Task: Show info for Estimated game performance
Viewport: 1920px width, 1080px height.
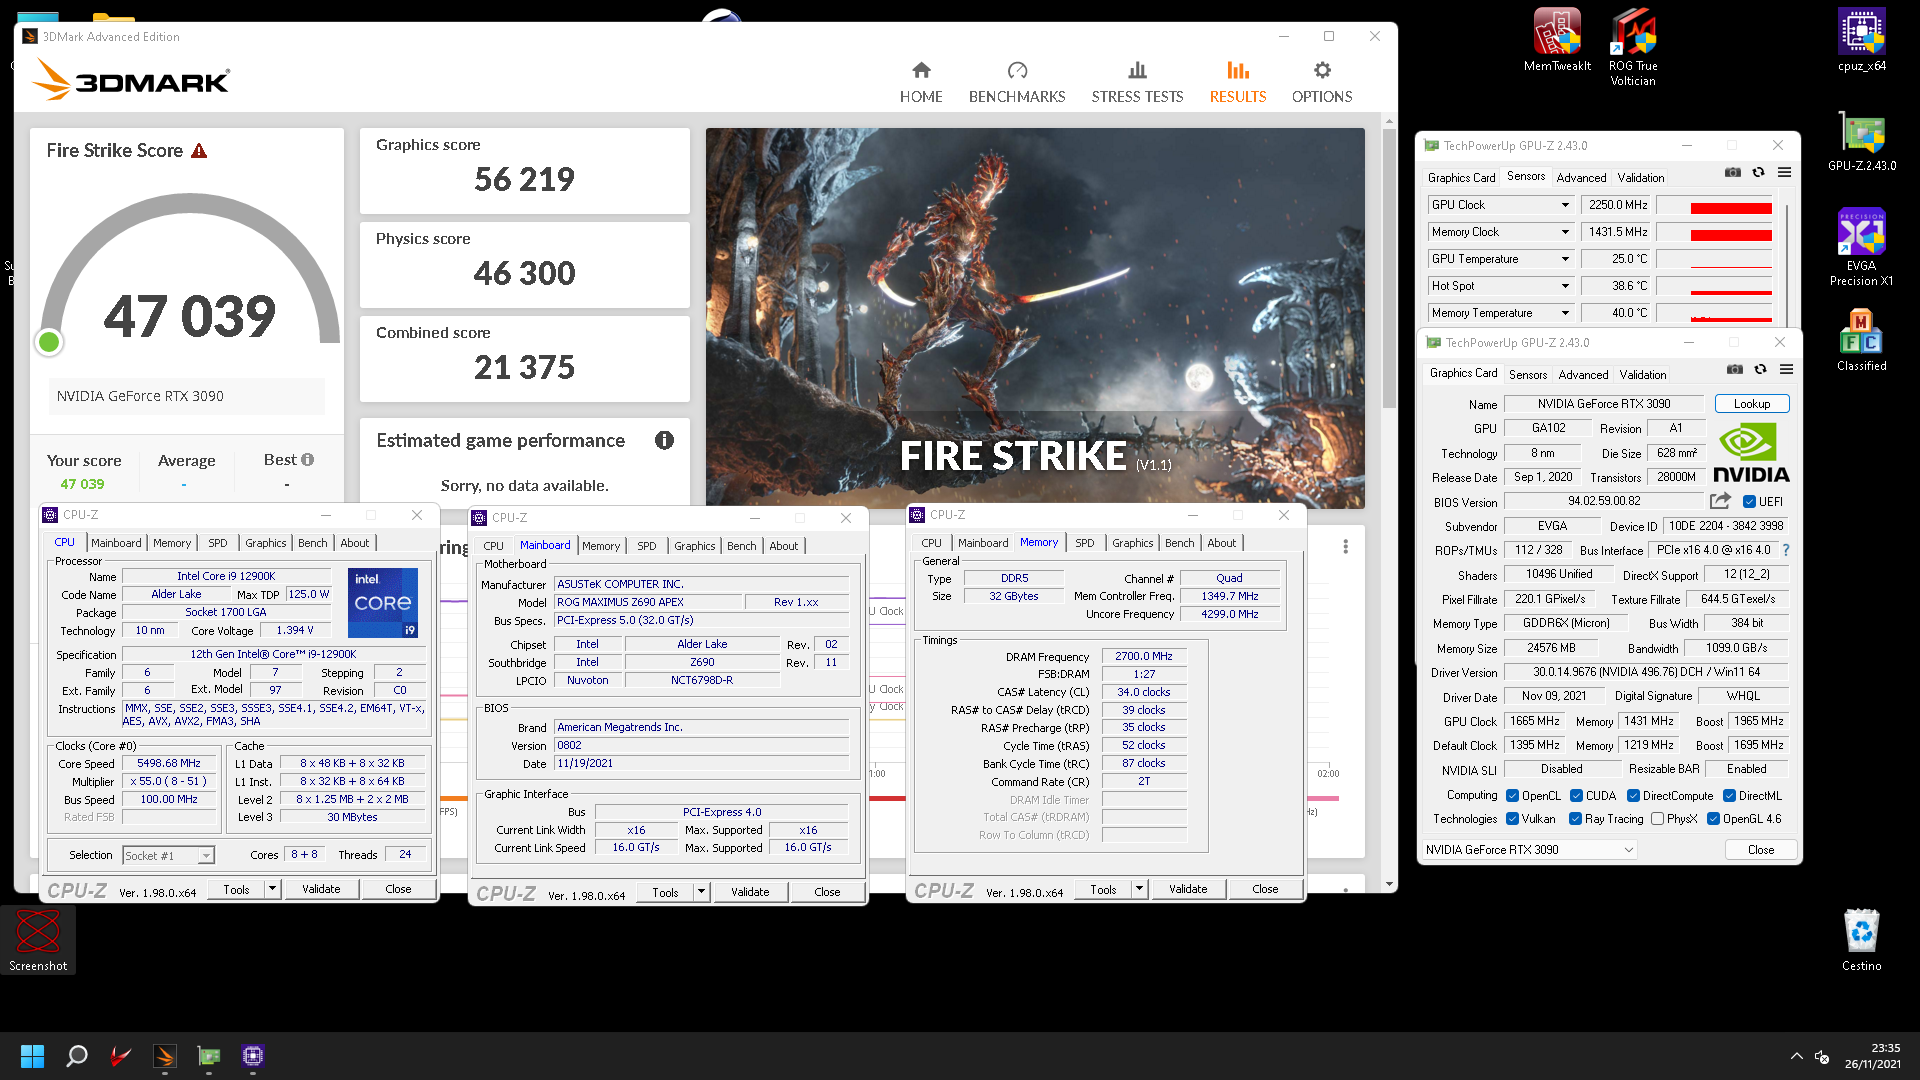Action: click(664, 441)
